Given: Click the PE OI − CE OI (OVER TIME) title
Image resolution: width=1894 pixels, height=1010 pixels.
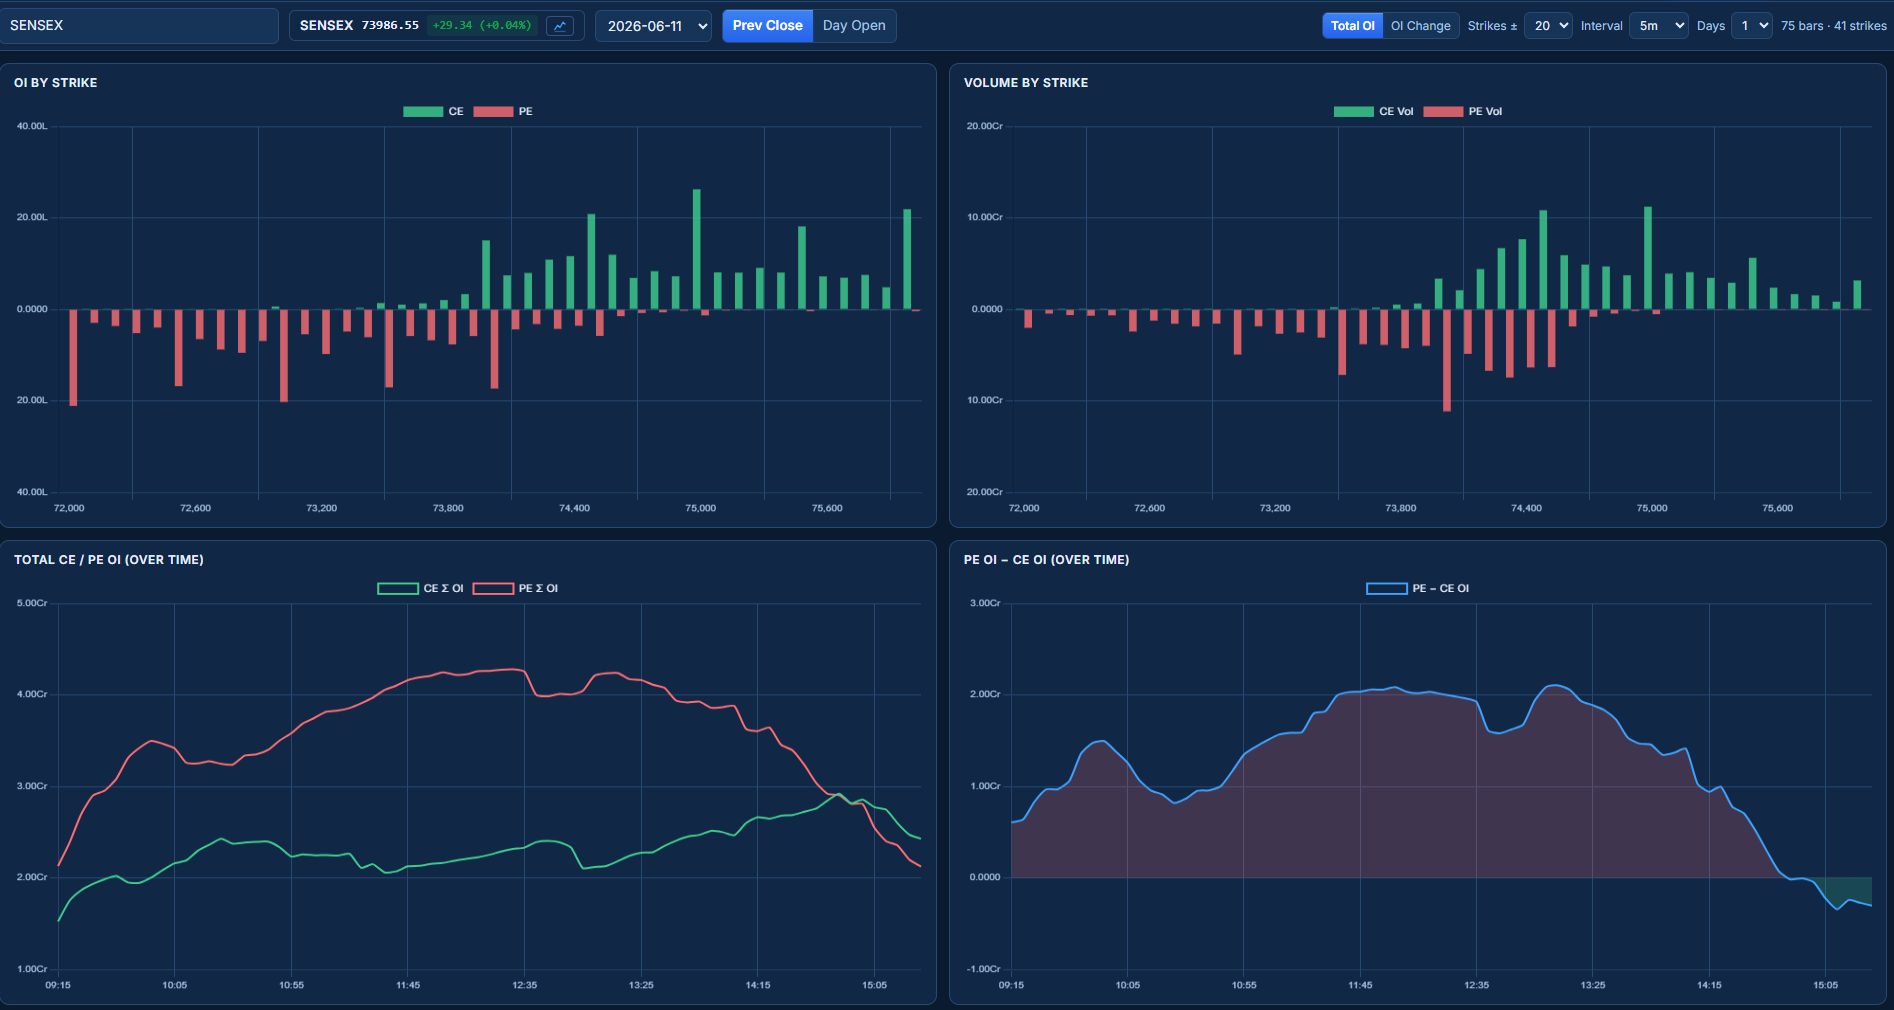Looking at the screenshot, I should click(x=1046, y=560).
